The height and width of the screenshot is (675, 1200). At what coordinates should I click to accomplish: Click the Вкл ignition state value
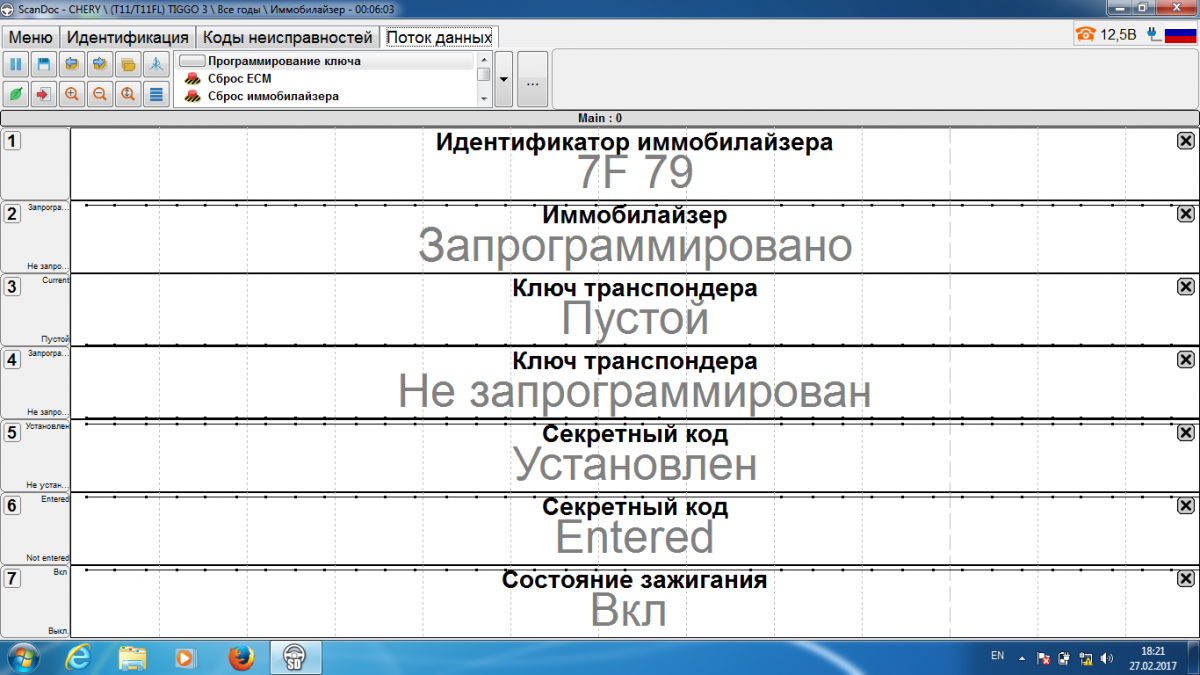coord(628,610)
